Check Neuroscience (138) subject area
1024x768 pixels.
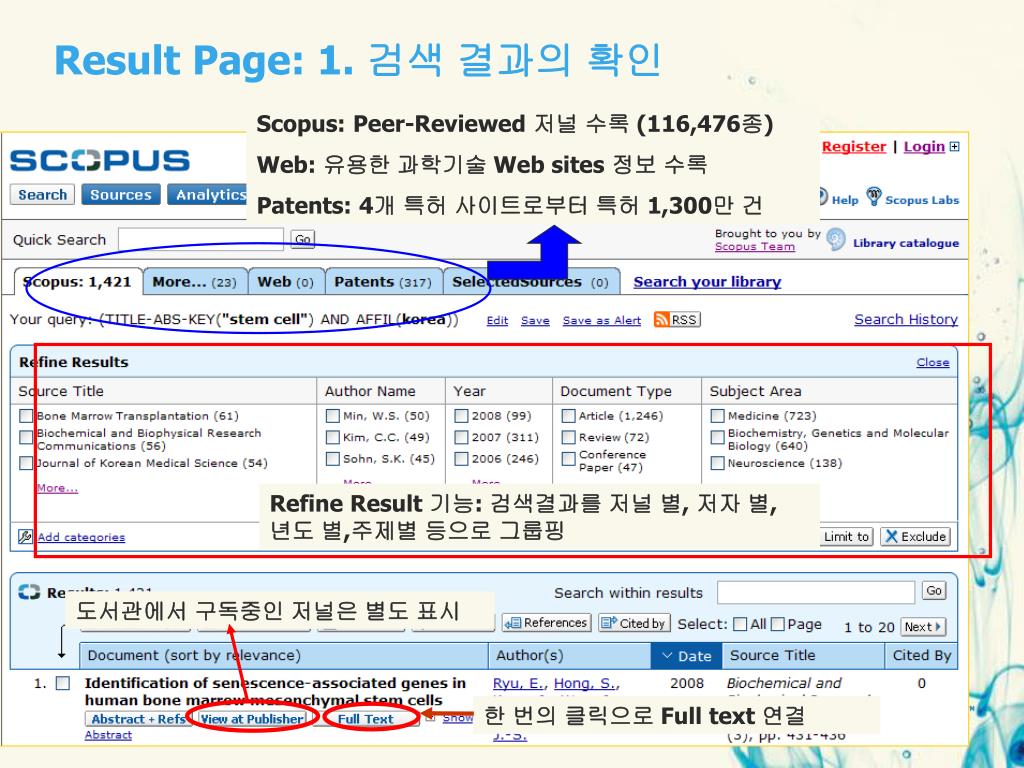717,463
